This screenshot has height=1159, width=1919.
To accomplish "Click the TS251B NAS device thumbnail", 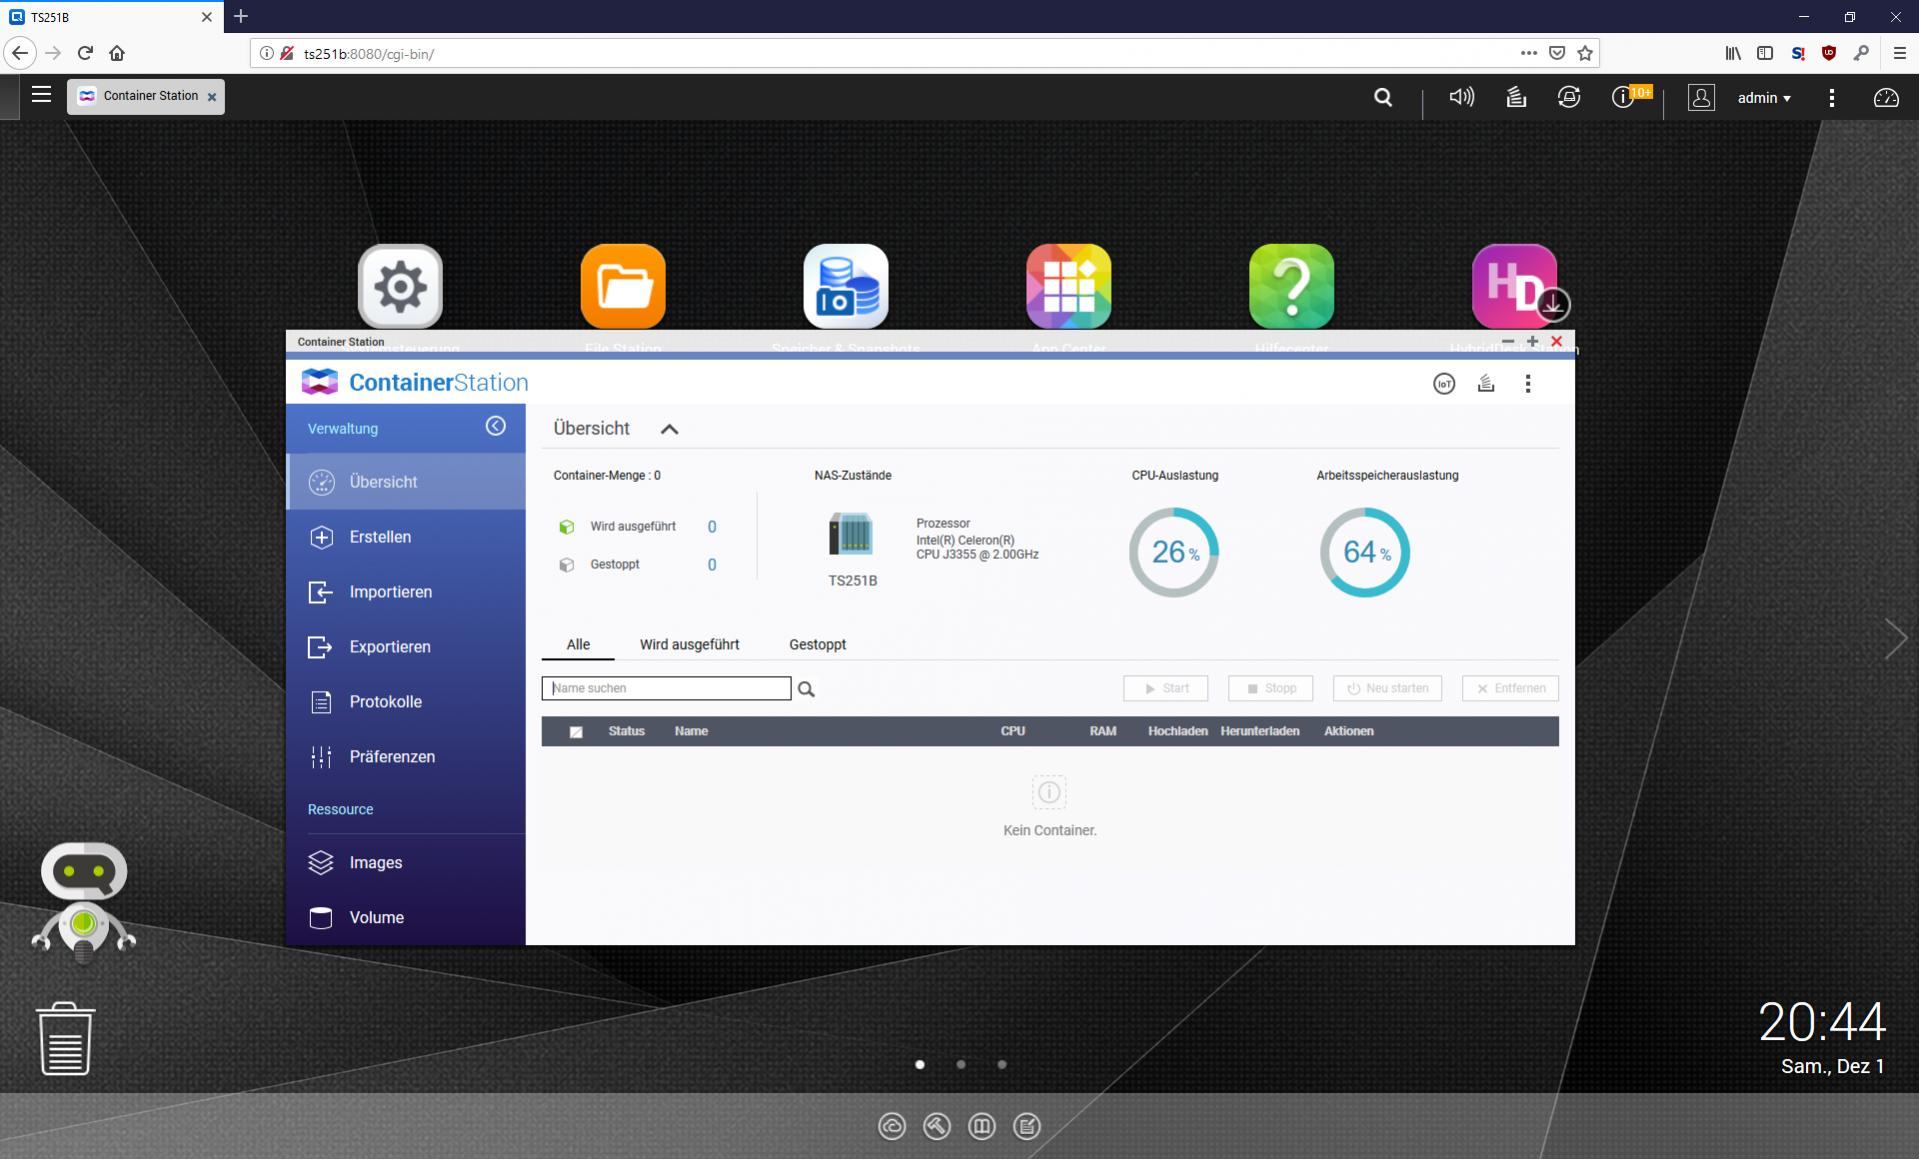I will pyautogui.click(x=851, y=534).
